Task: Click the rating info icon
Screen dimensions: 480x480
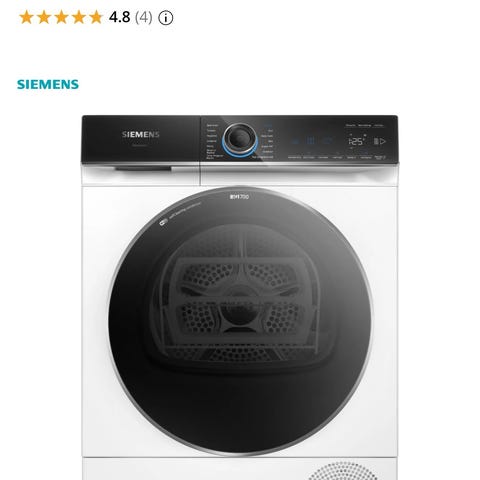Action: coord(166,18)
